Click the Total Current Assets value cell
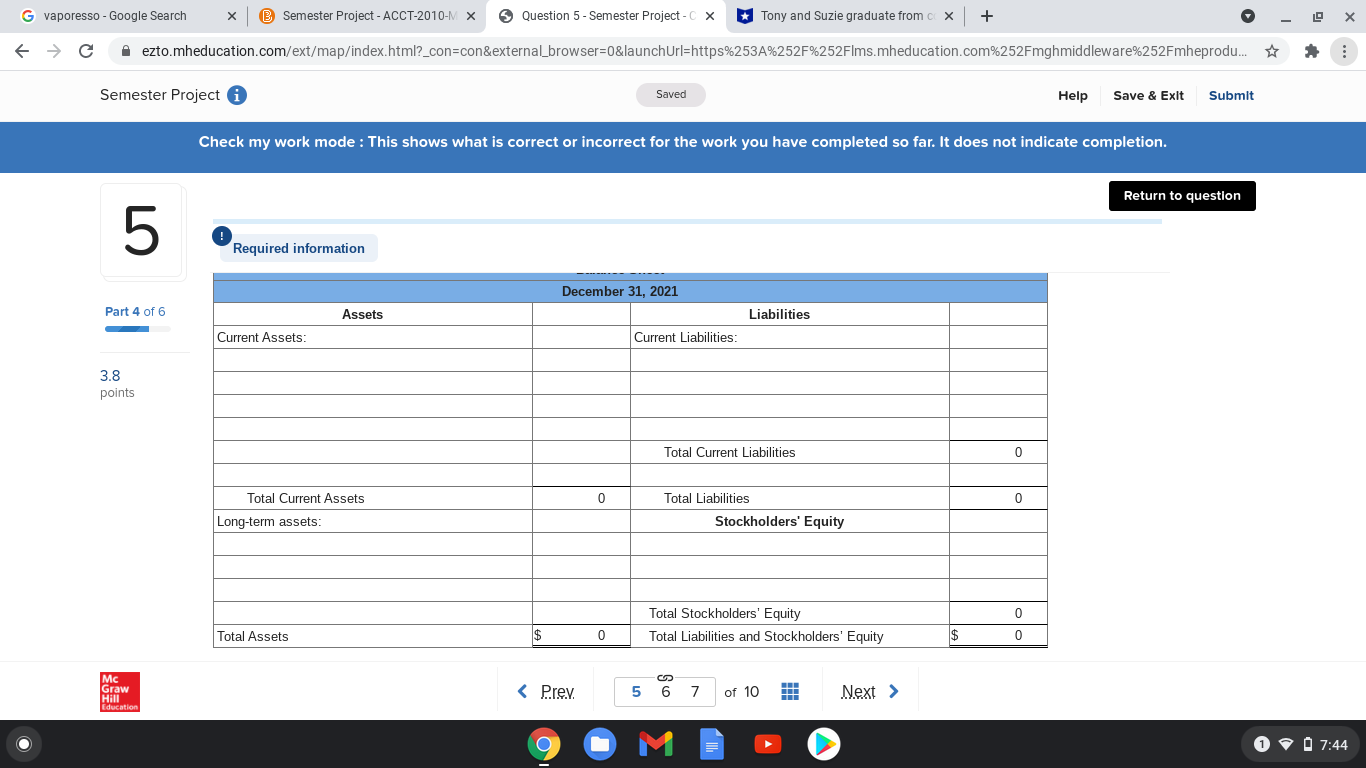 pyautogui.click(x=581, y=498)
